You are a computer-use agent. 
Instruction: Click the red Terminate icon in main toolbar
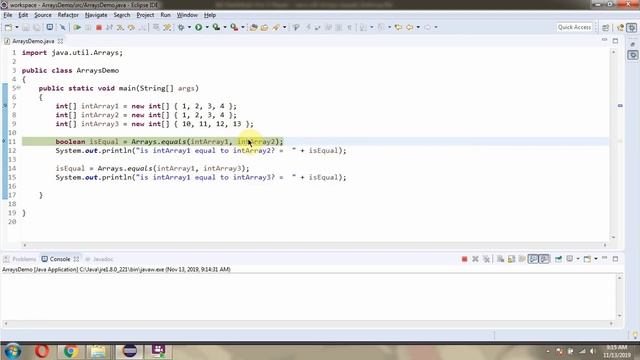(98, 27)
